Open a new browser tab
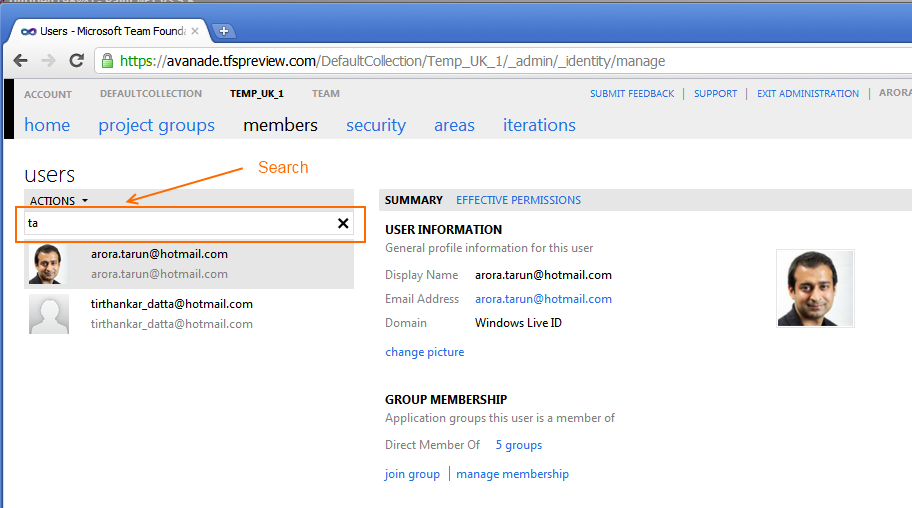 pos(224,31)
